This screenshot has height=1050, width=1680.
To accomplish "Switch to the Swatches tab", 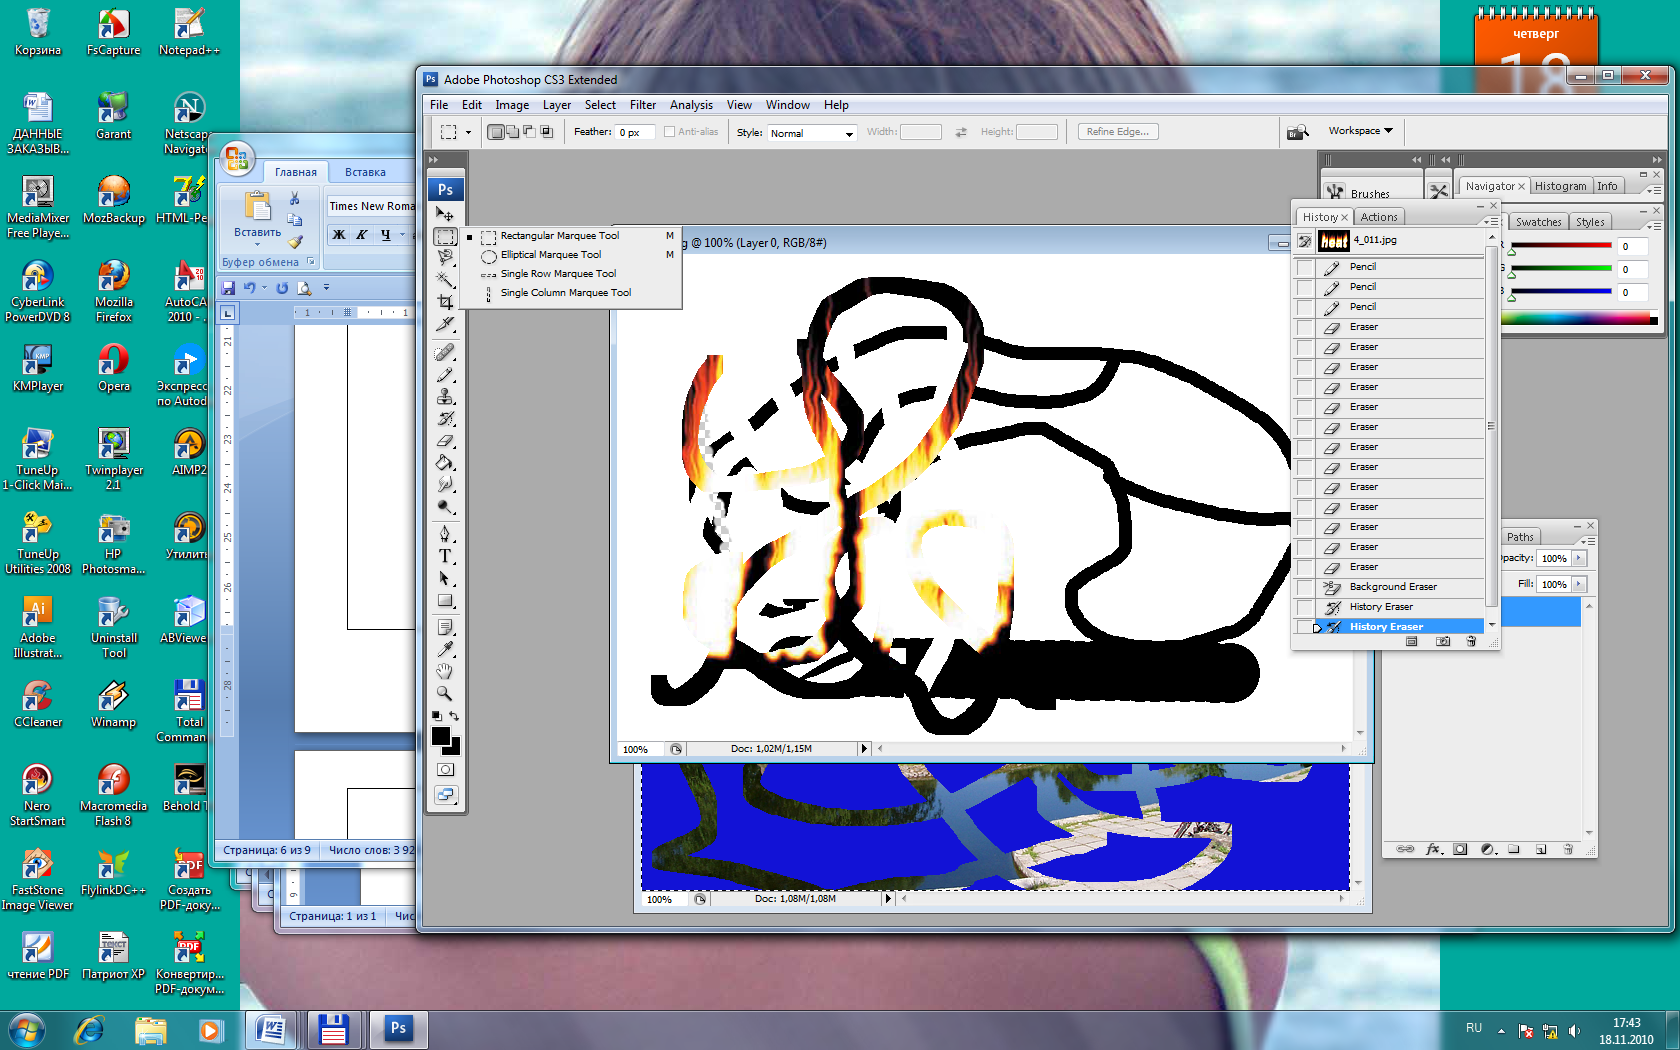I will (1538, 222).
